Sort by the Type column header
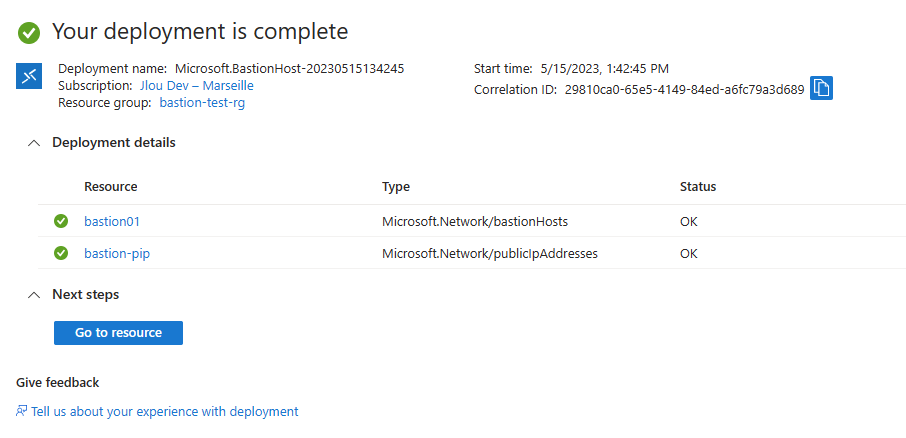This screenshot has height=438, width=906. 396,187
